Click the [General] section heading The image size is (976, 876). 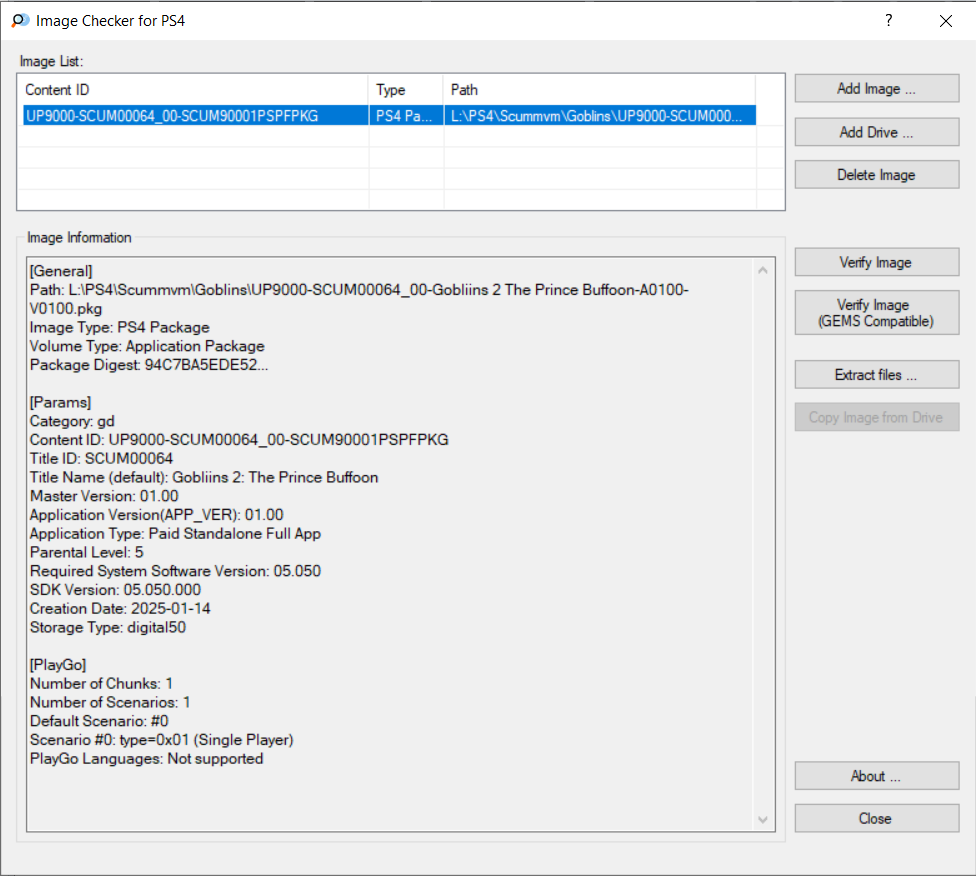[61, 271]
